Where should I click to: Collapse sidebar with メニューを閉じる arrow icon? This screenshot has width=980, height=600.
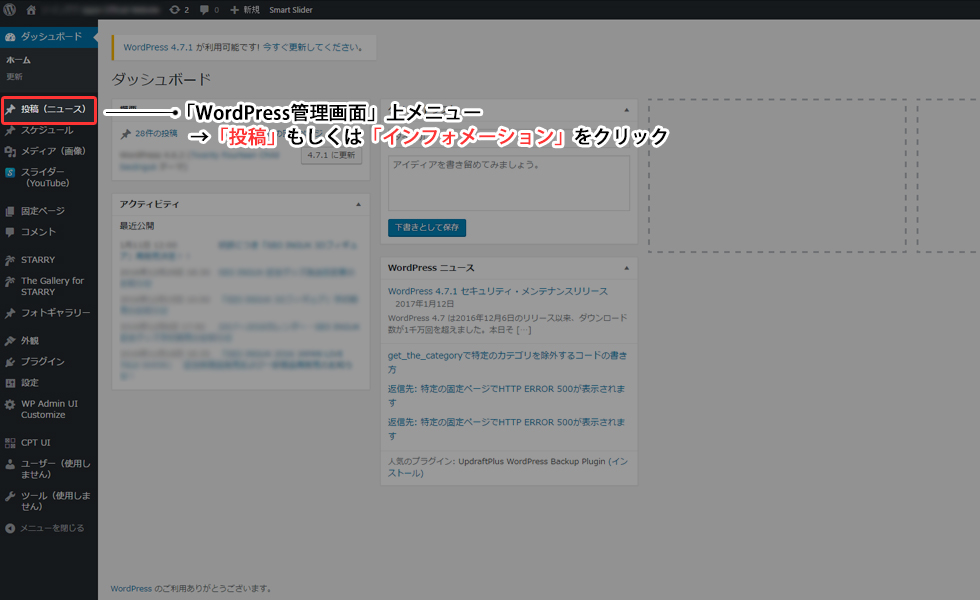(x=10, y=528)
